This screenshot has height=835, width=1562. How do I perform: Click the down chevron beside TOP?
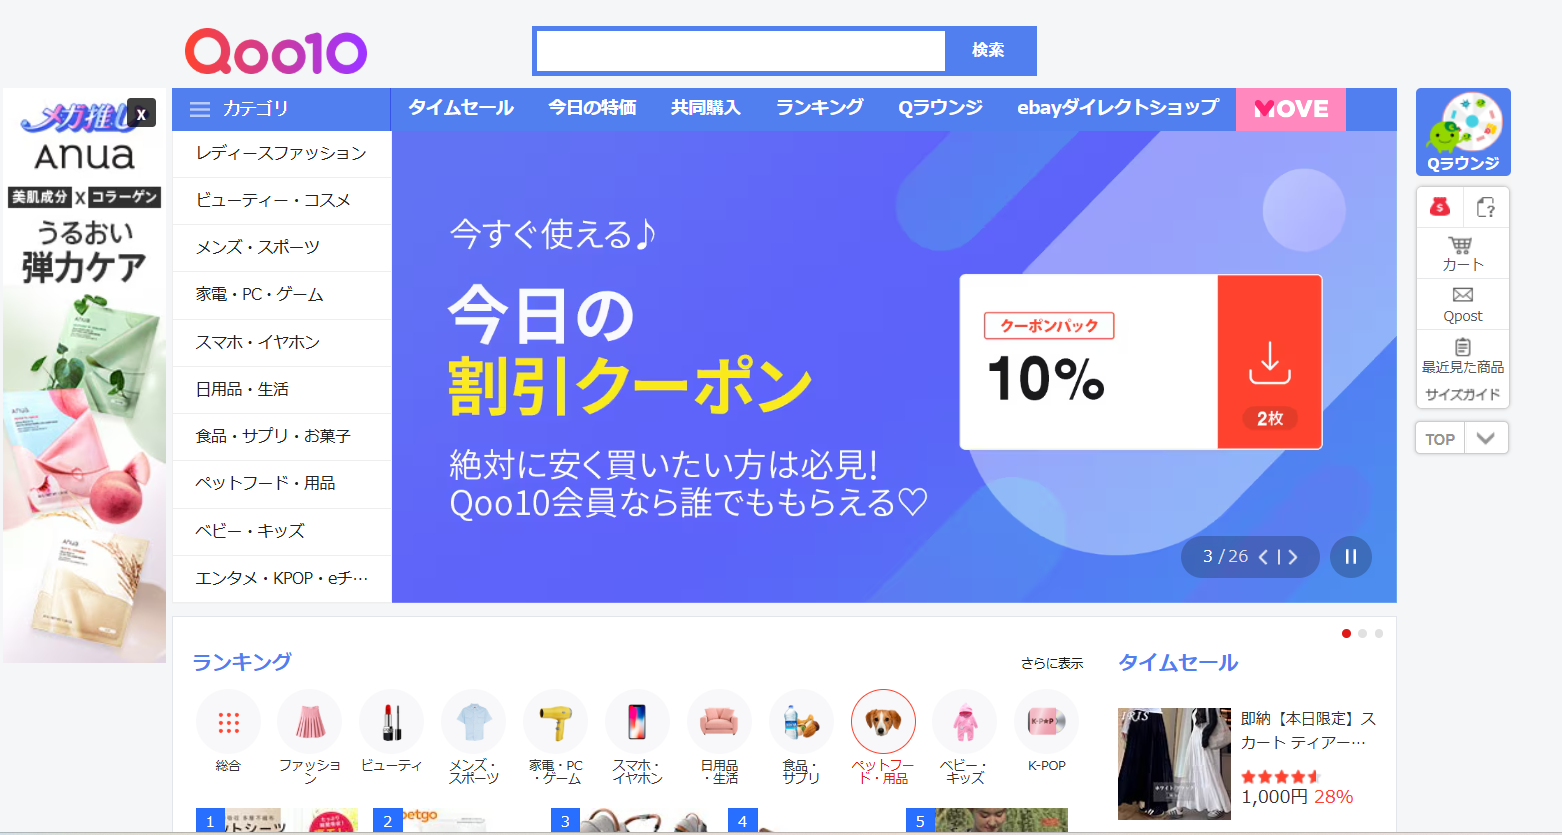1486,438
